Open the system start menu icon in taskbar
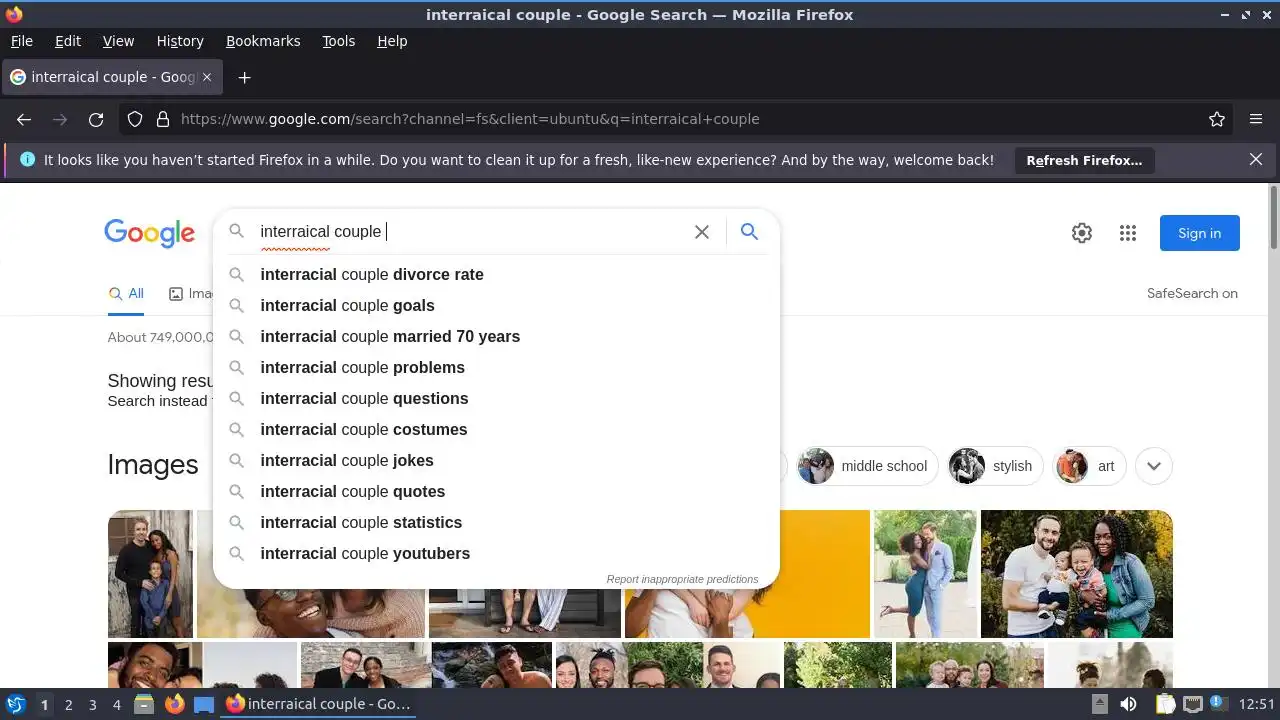Image resolution: width=1280 pixels, height=720 pixels. click(16, 704)
